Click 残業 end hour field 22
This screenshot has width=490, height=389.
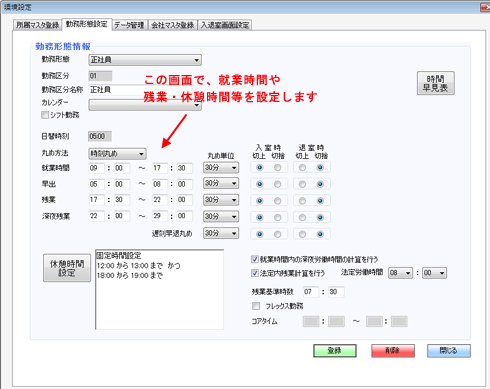click(x=160, y=200)
